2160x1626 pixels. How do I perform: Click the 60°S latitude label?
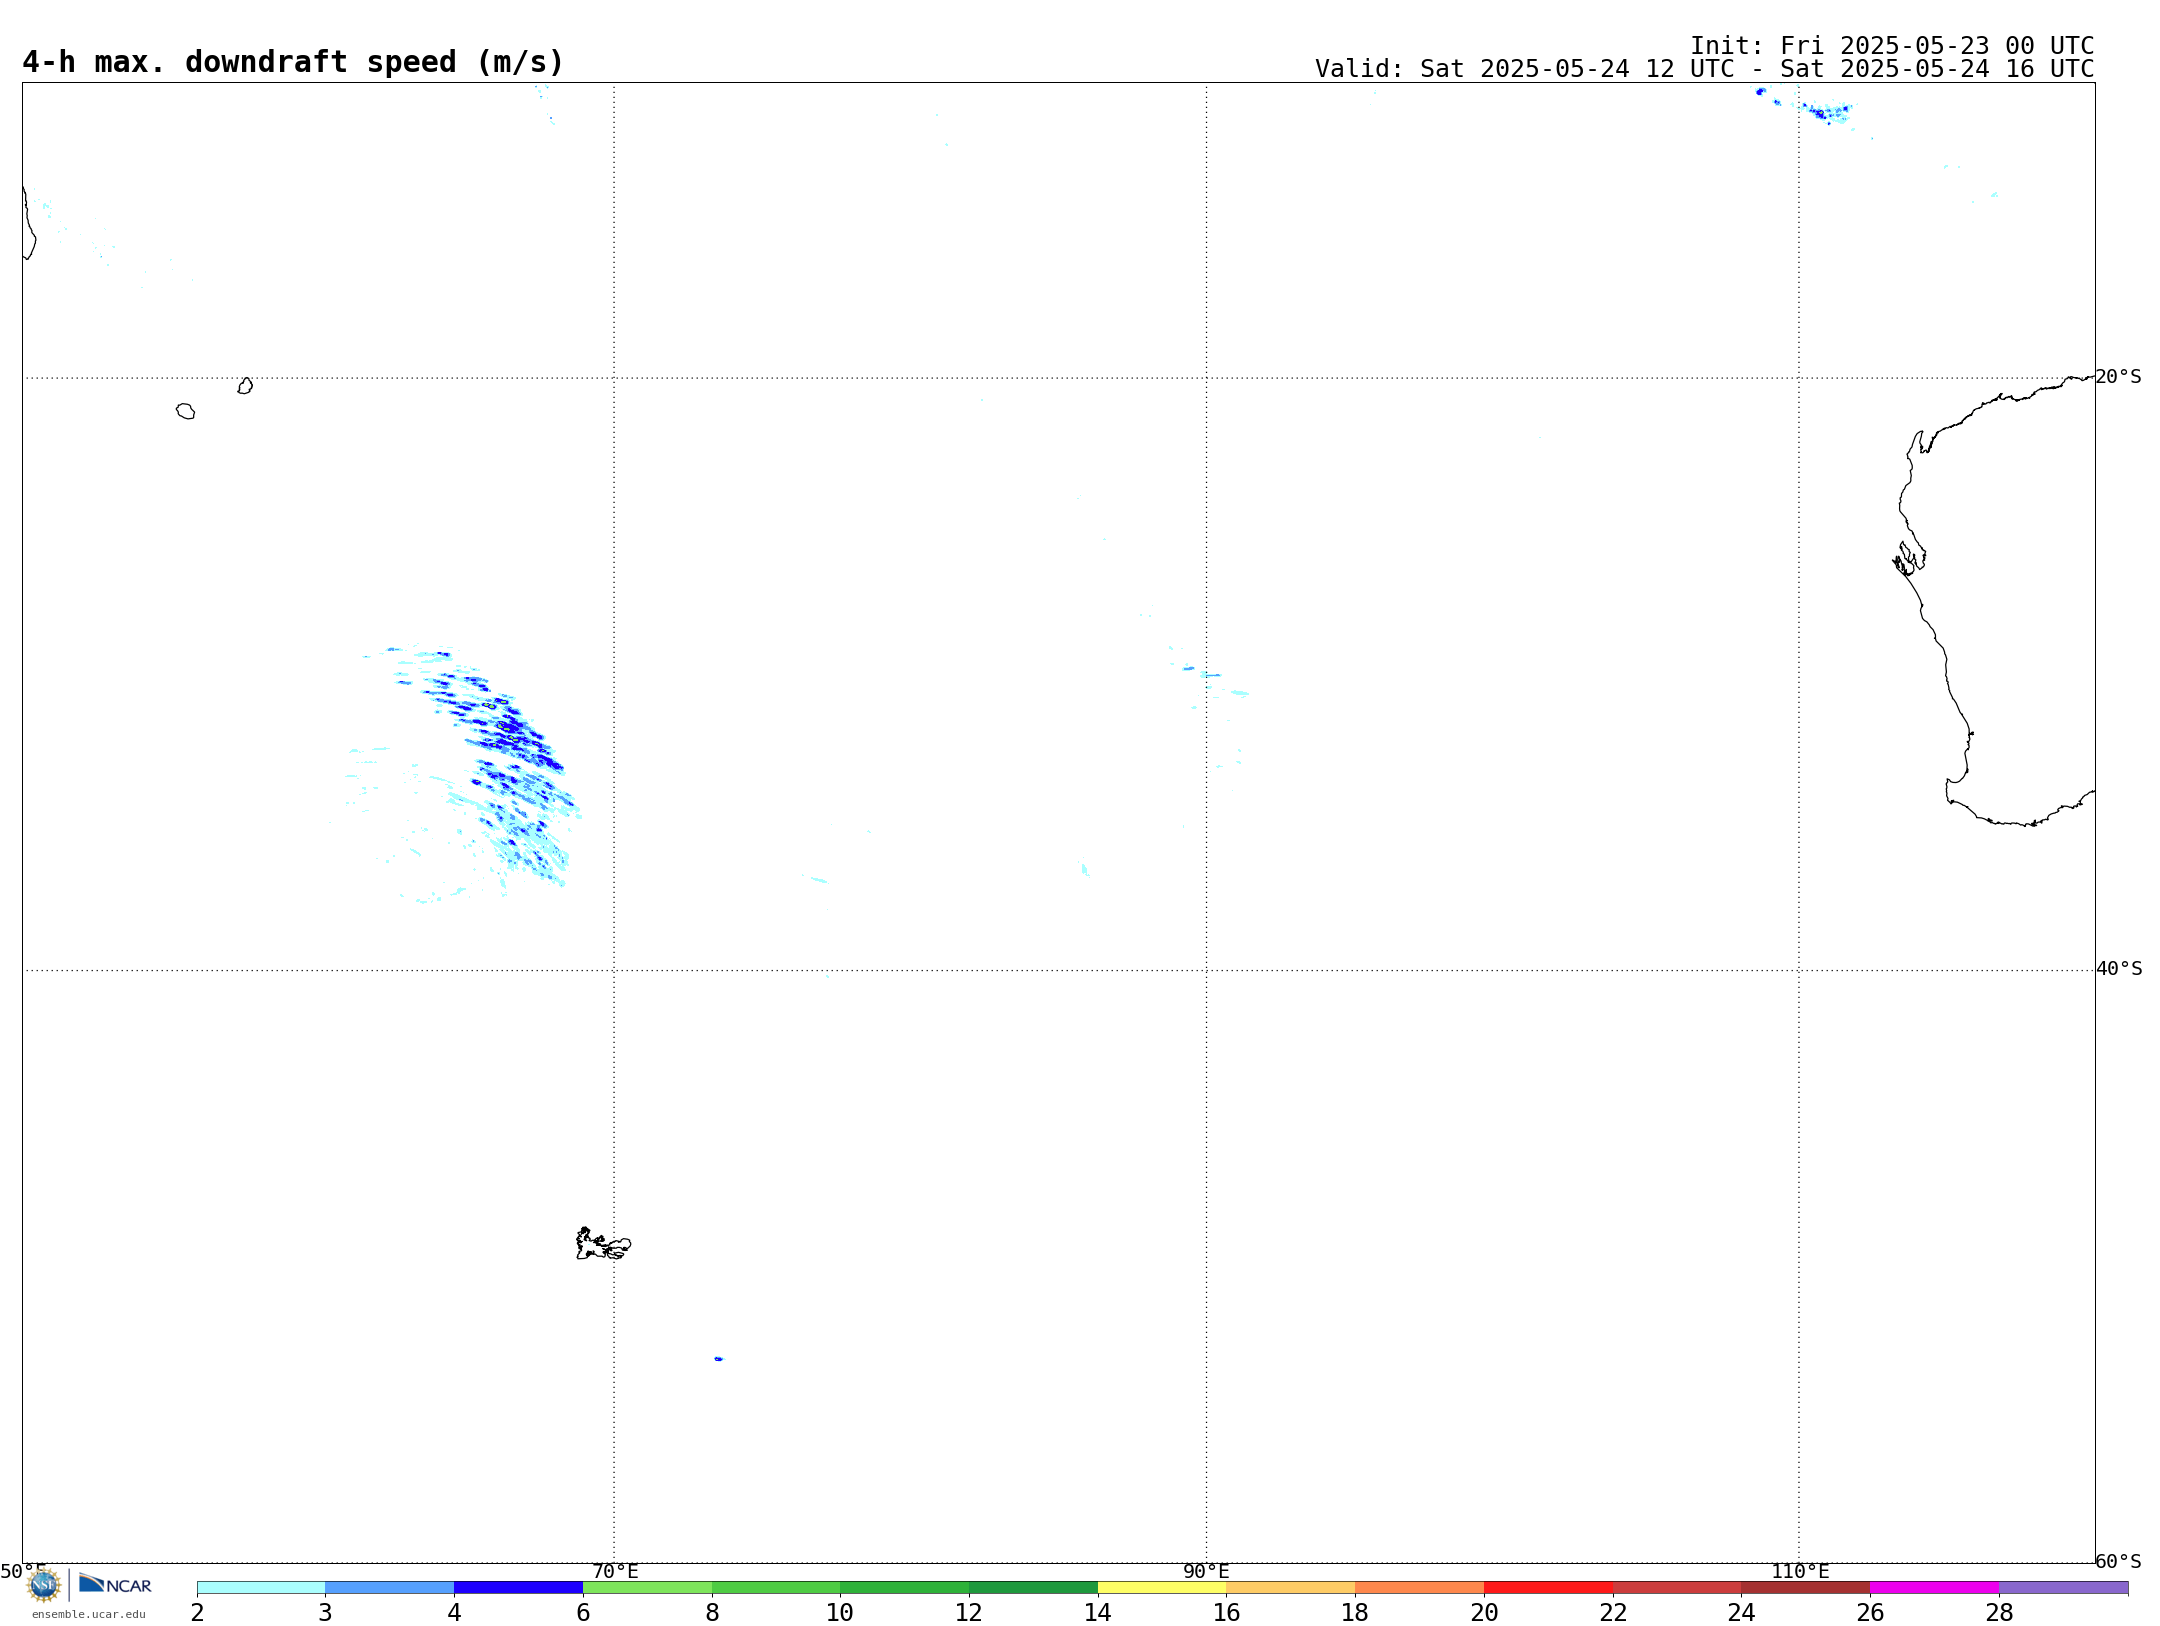coord(2118,1561)
